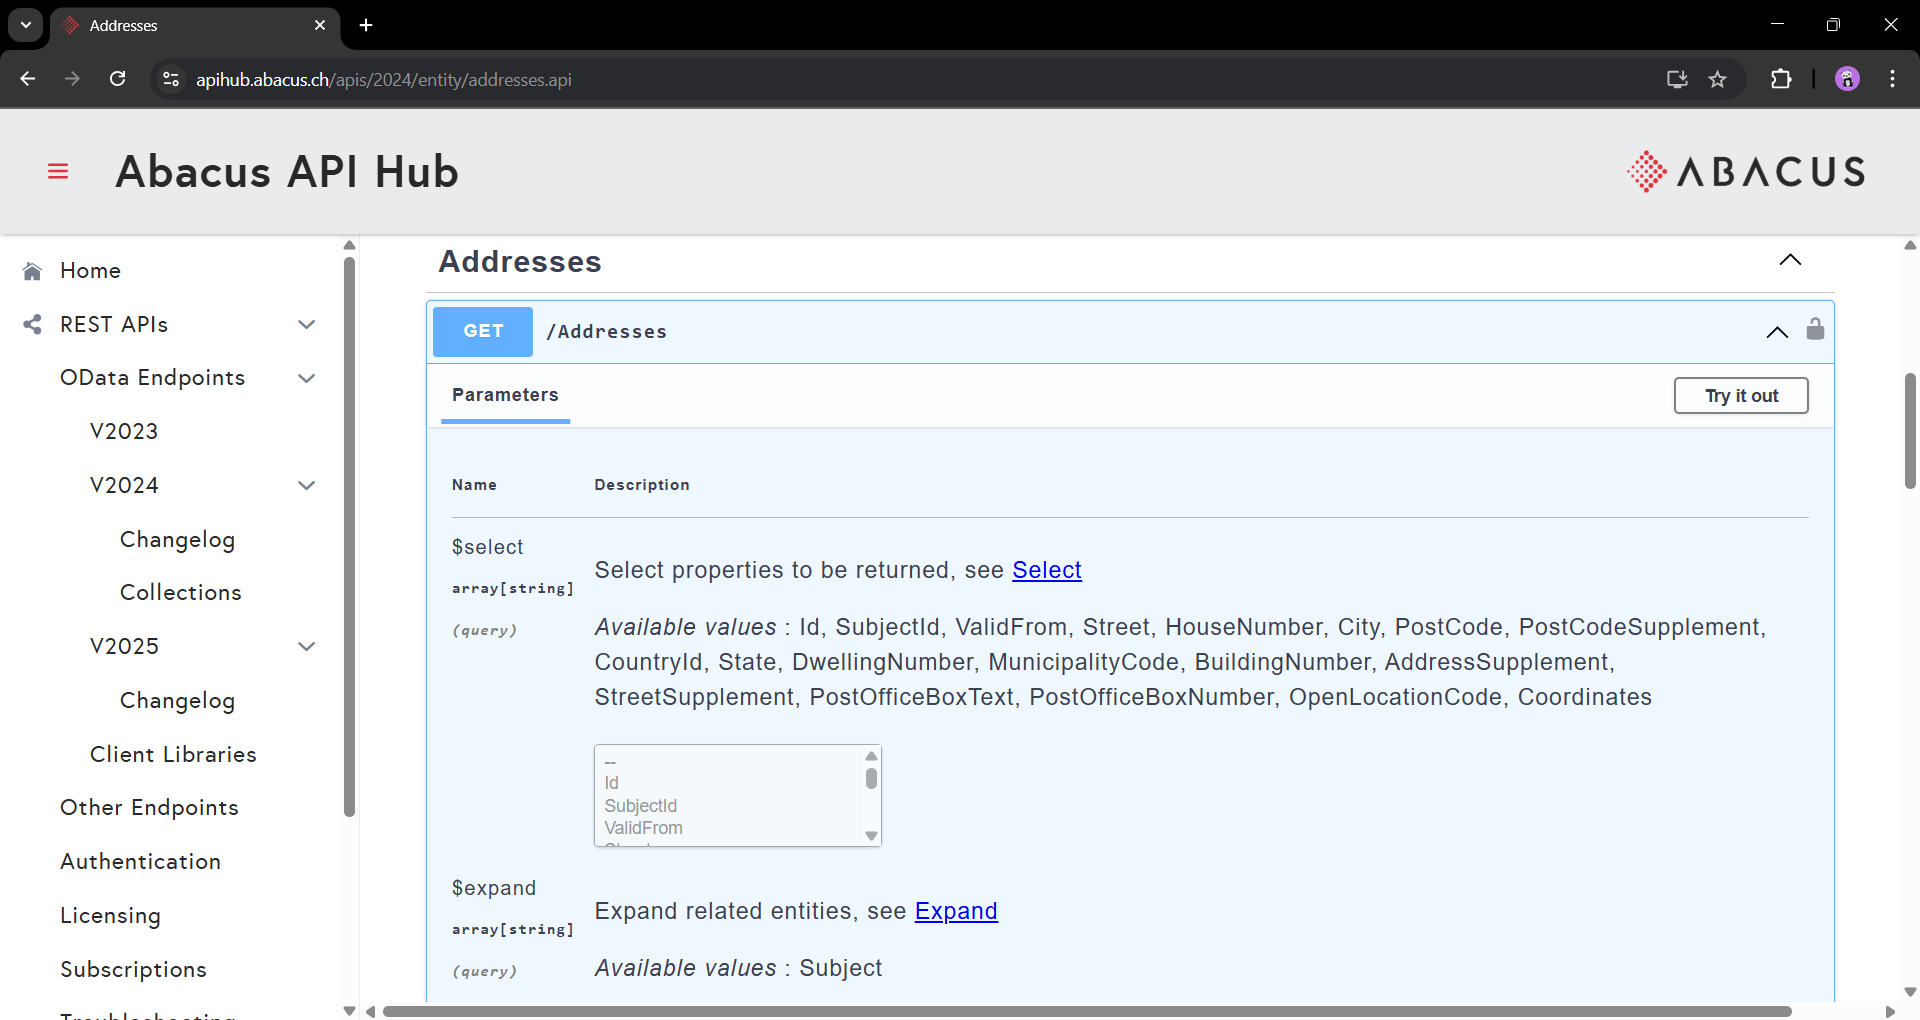
Task: Click the Abacus logo
Action: coord(1746,172)
